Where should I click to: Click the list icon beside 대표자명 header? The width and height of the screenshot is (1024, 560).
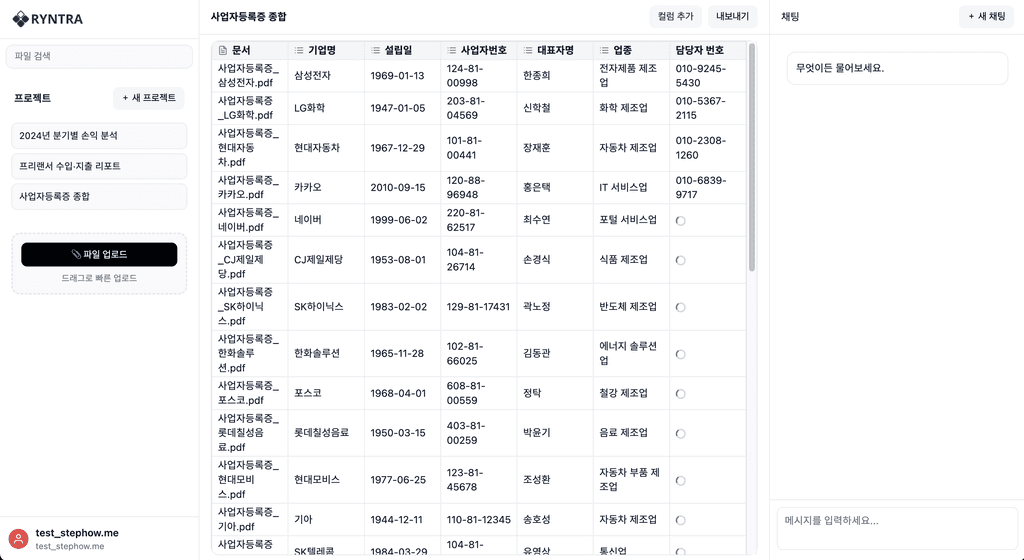click(528, 50)
